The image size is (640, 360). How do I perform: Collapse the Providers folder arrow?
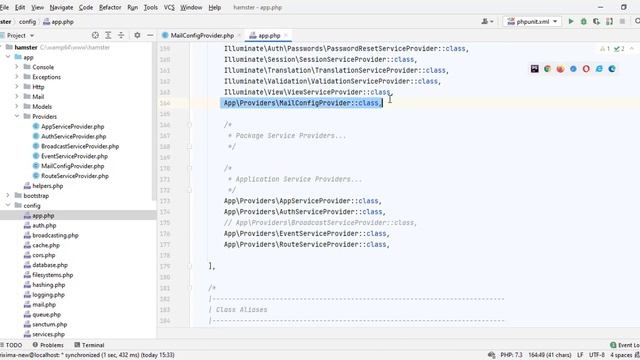pyautogui.click(x=17, y=116)
